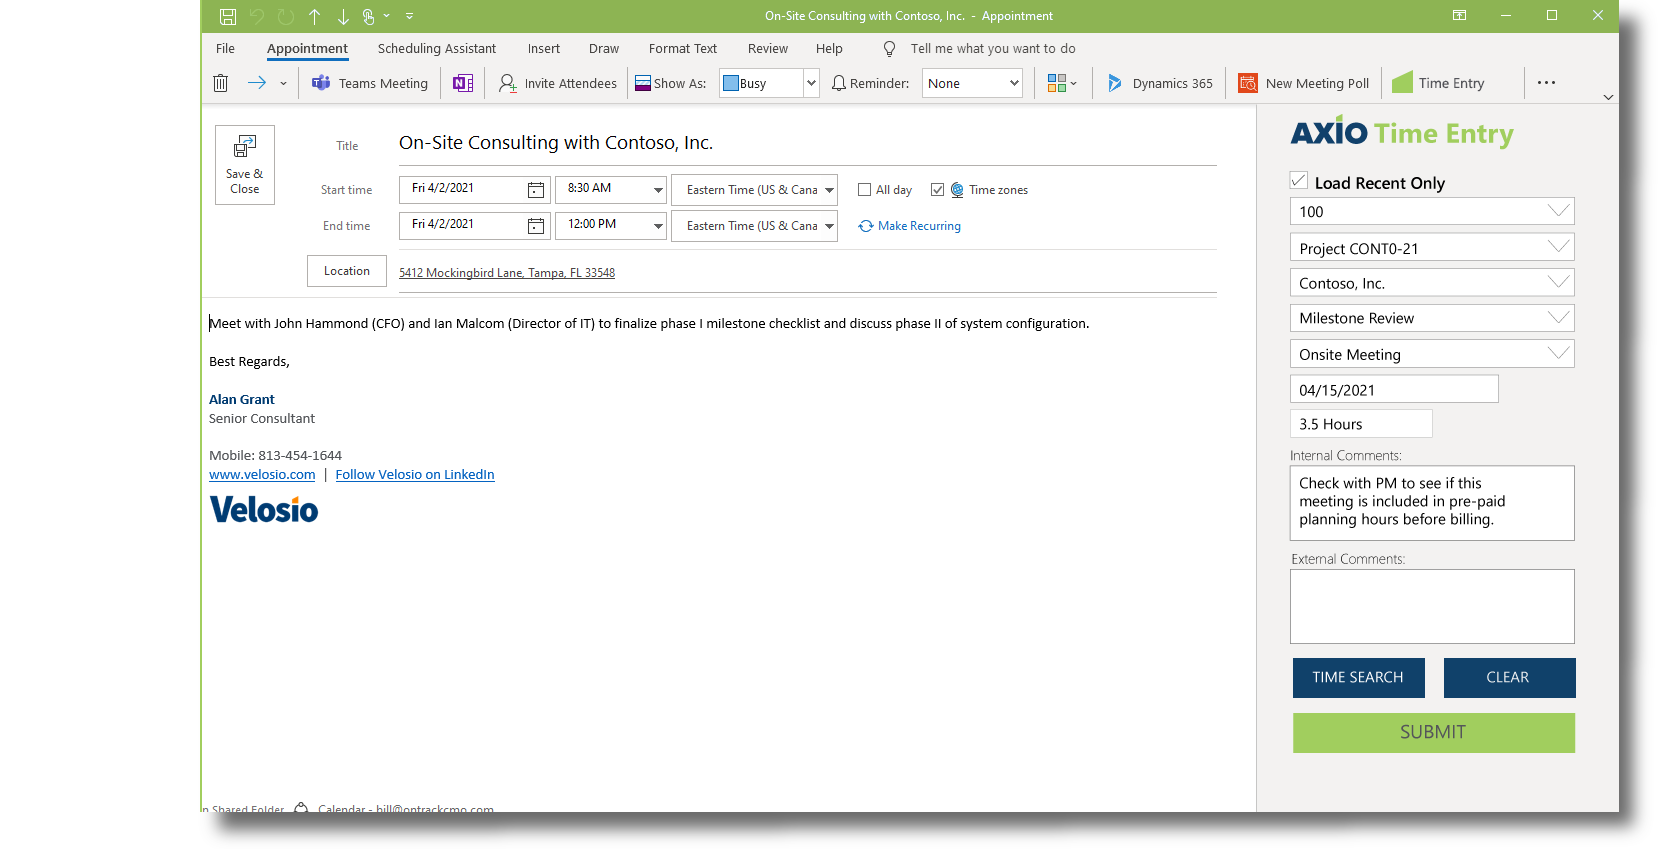Go to previous item up arrow

coord(315,16)
